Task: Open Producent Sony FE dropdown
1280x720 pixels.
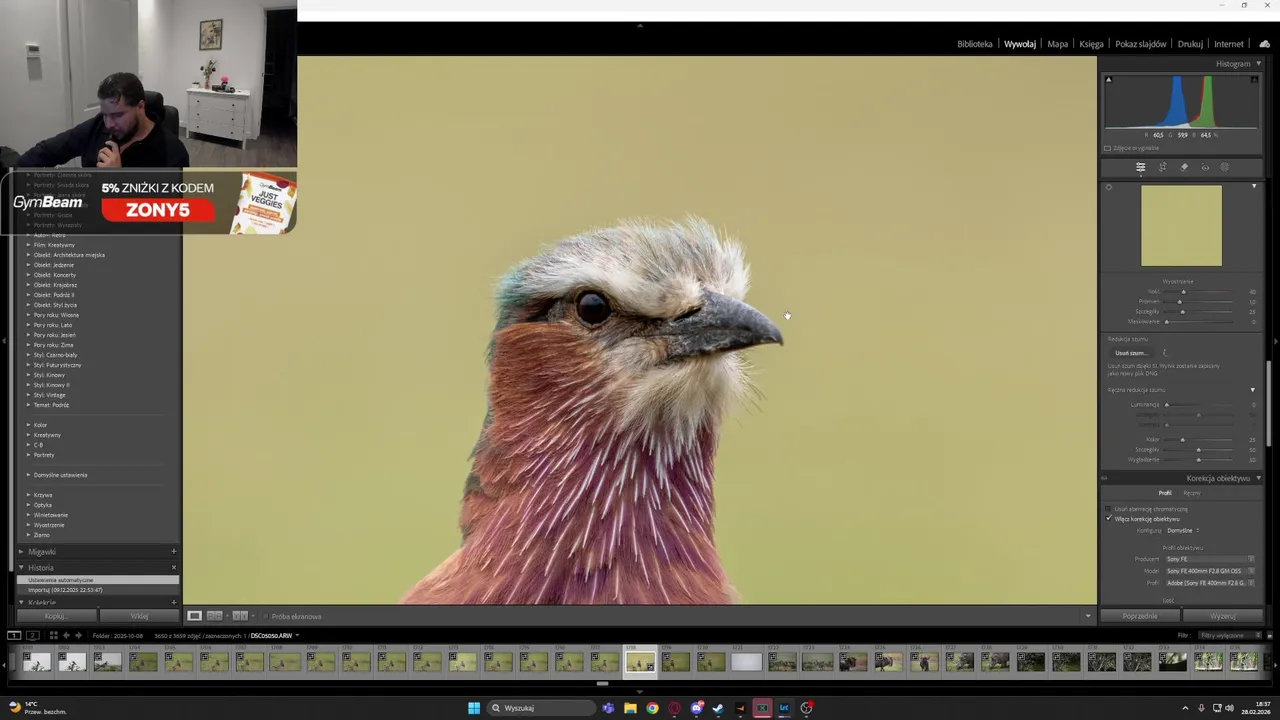Action: [1210, 559]
